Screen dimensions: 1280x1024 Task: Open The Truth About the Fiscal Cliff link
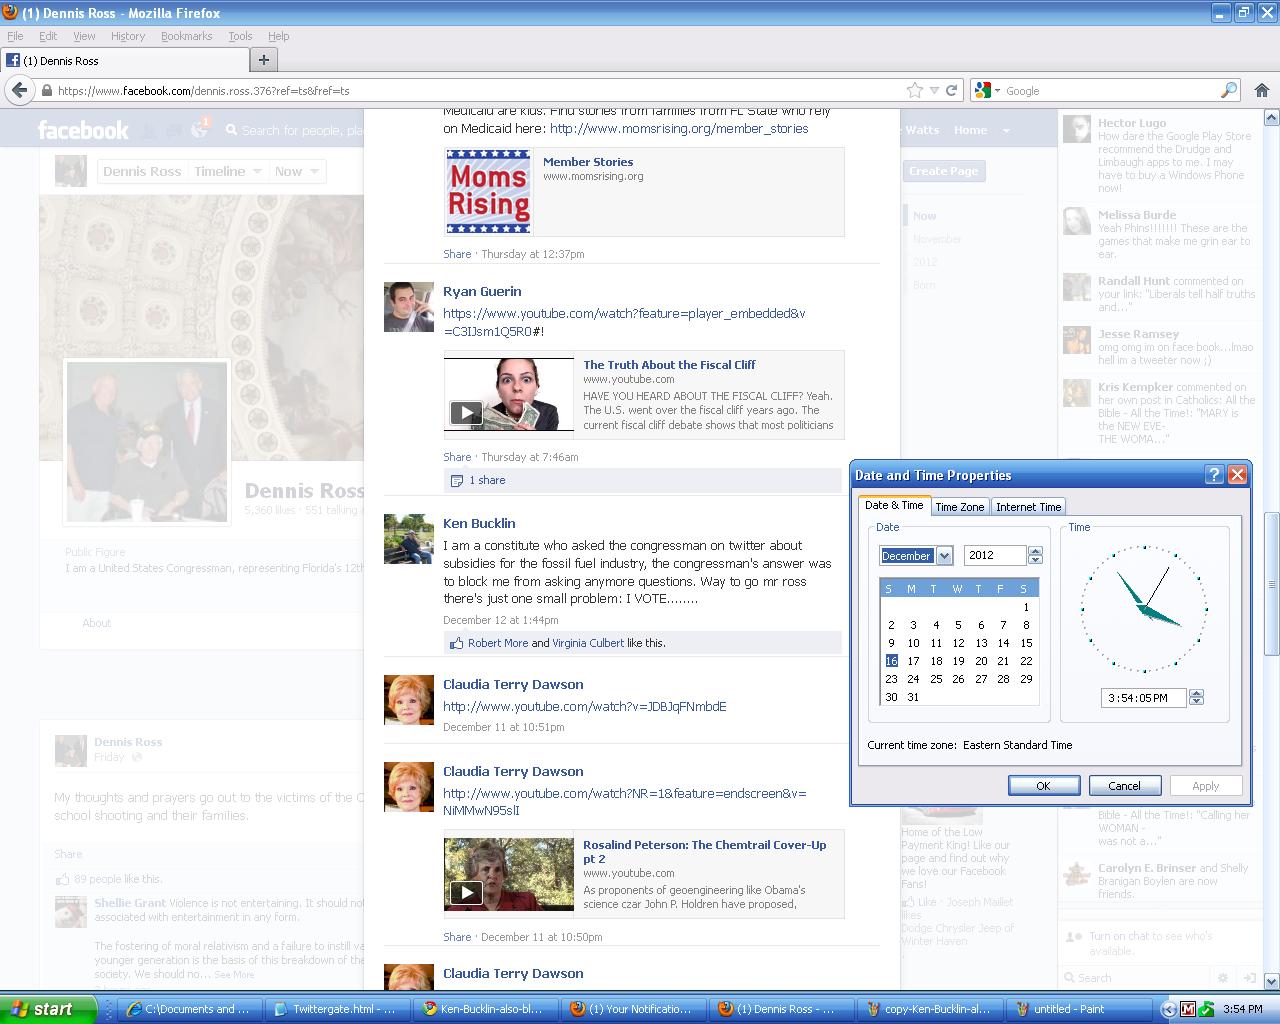coord(669,365)
